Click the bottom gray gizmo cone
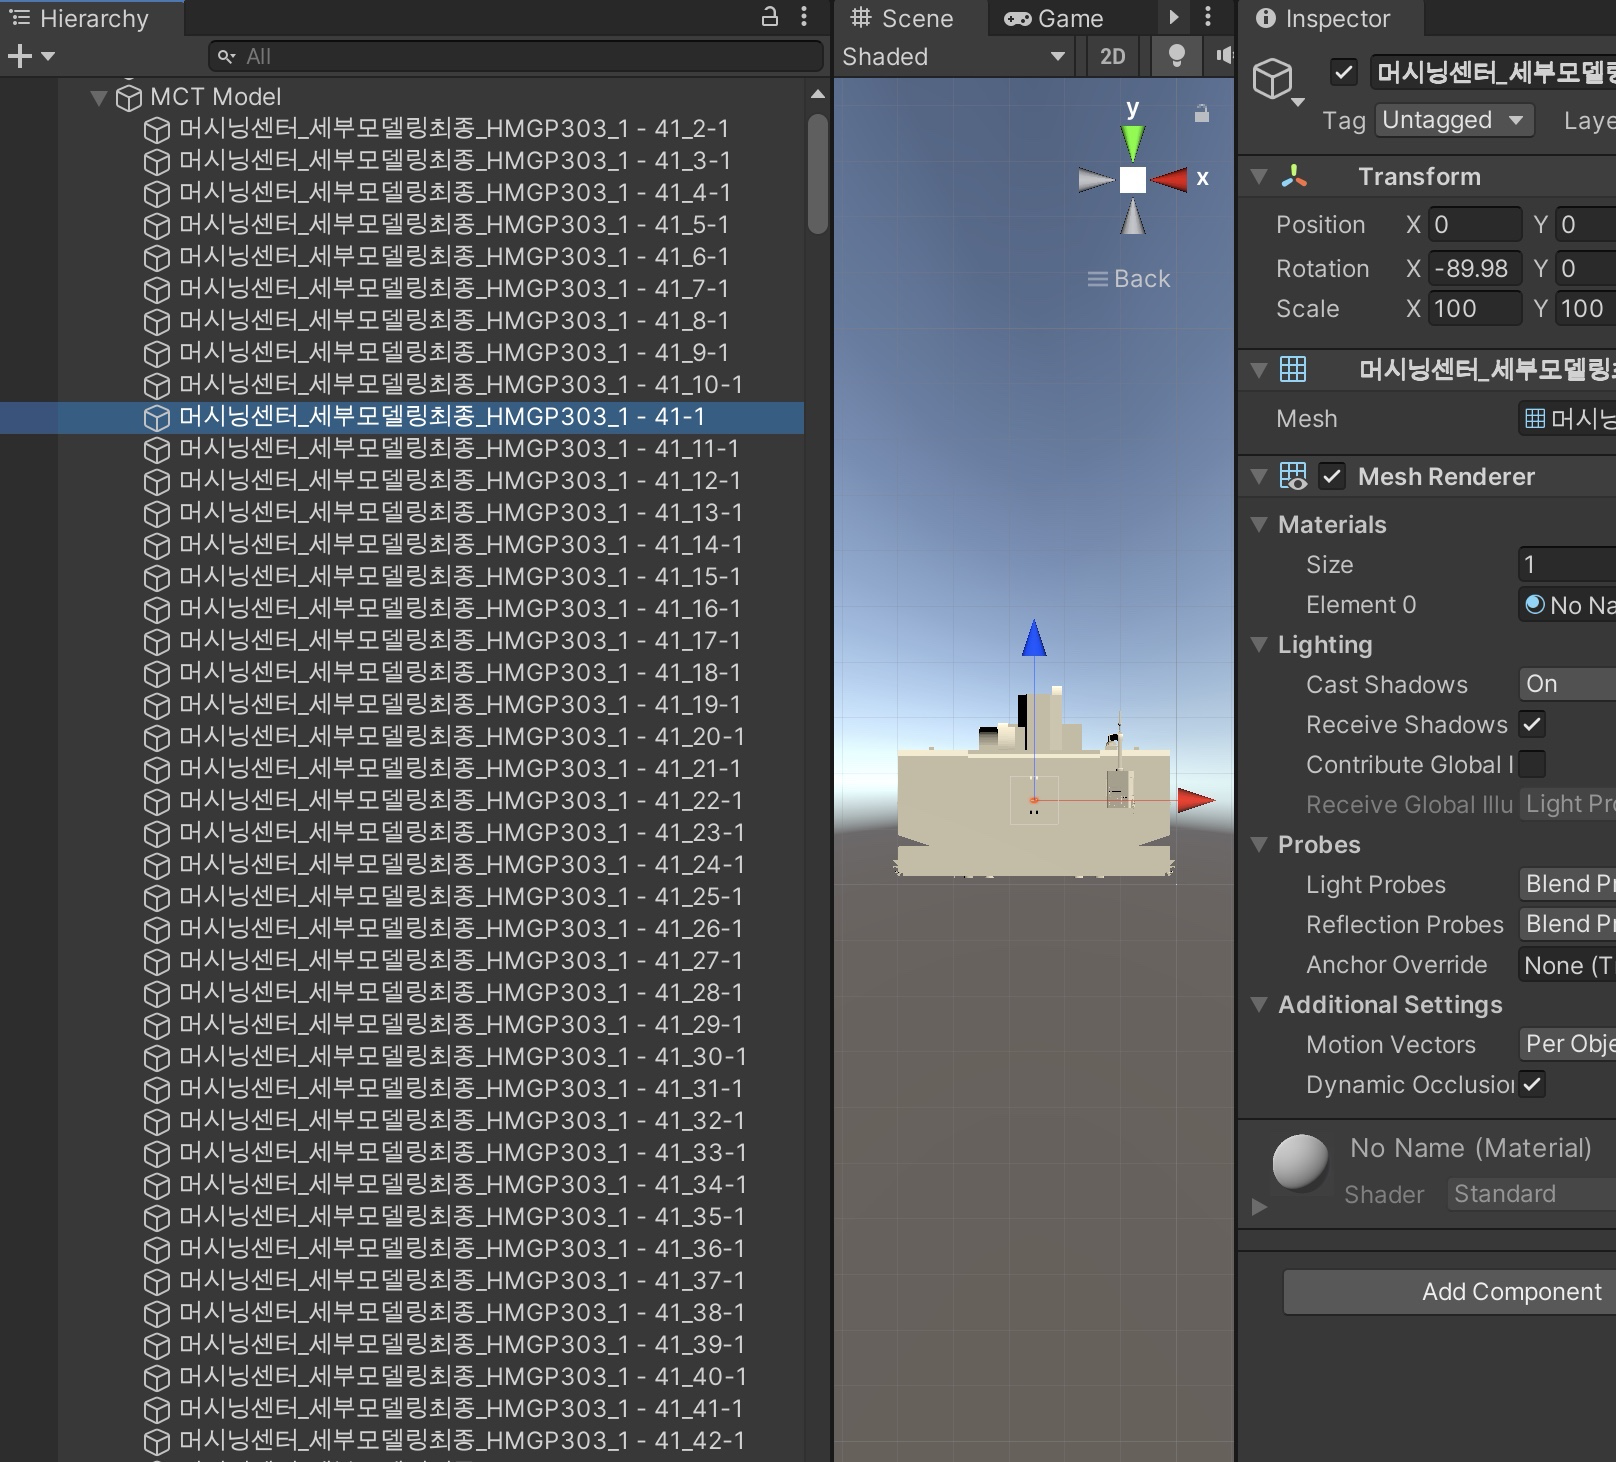The image size is (1616, 1462). 1133,217
